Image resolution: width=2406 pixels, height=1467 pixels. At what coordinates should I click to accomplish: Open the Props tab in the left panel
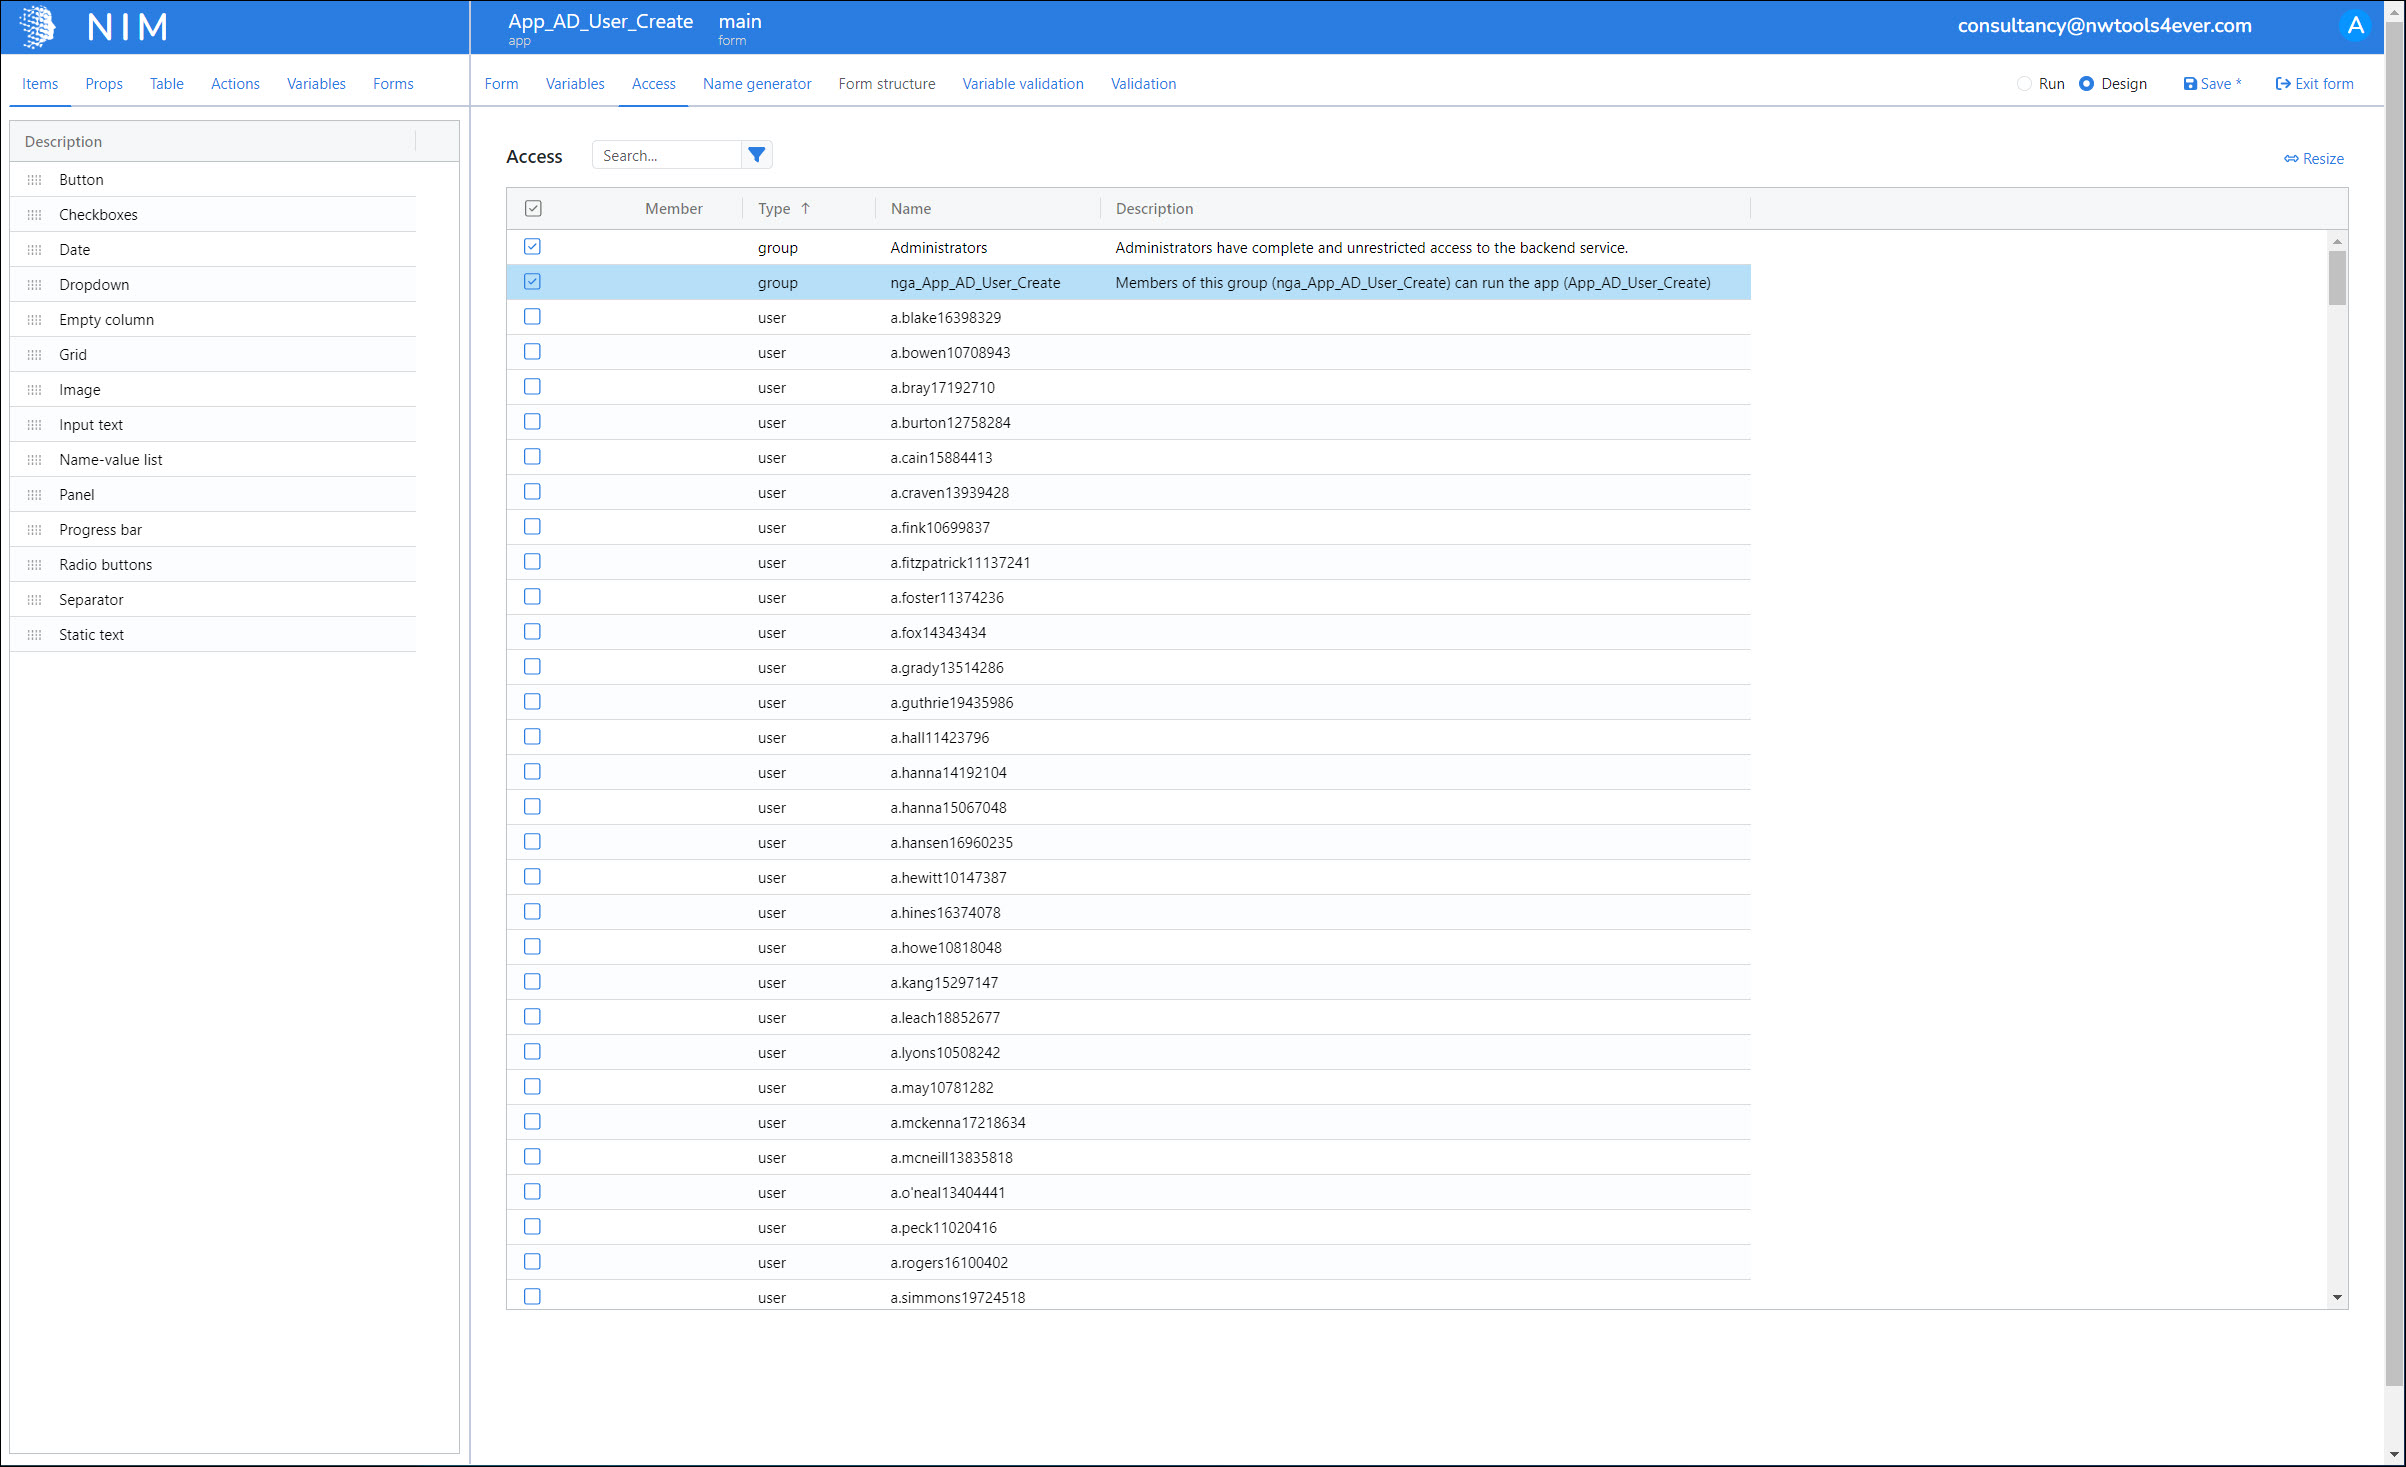click(104, 84)
